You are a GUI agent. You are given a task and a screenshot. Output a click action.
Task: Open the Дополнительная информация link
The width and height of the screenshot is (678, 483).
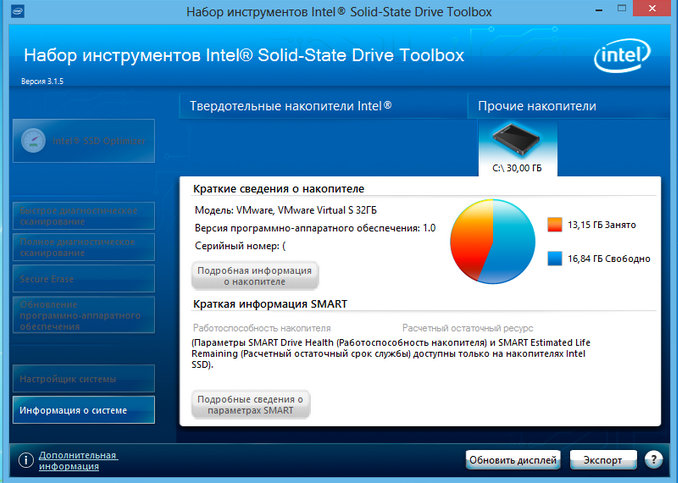(78, 461)
